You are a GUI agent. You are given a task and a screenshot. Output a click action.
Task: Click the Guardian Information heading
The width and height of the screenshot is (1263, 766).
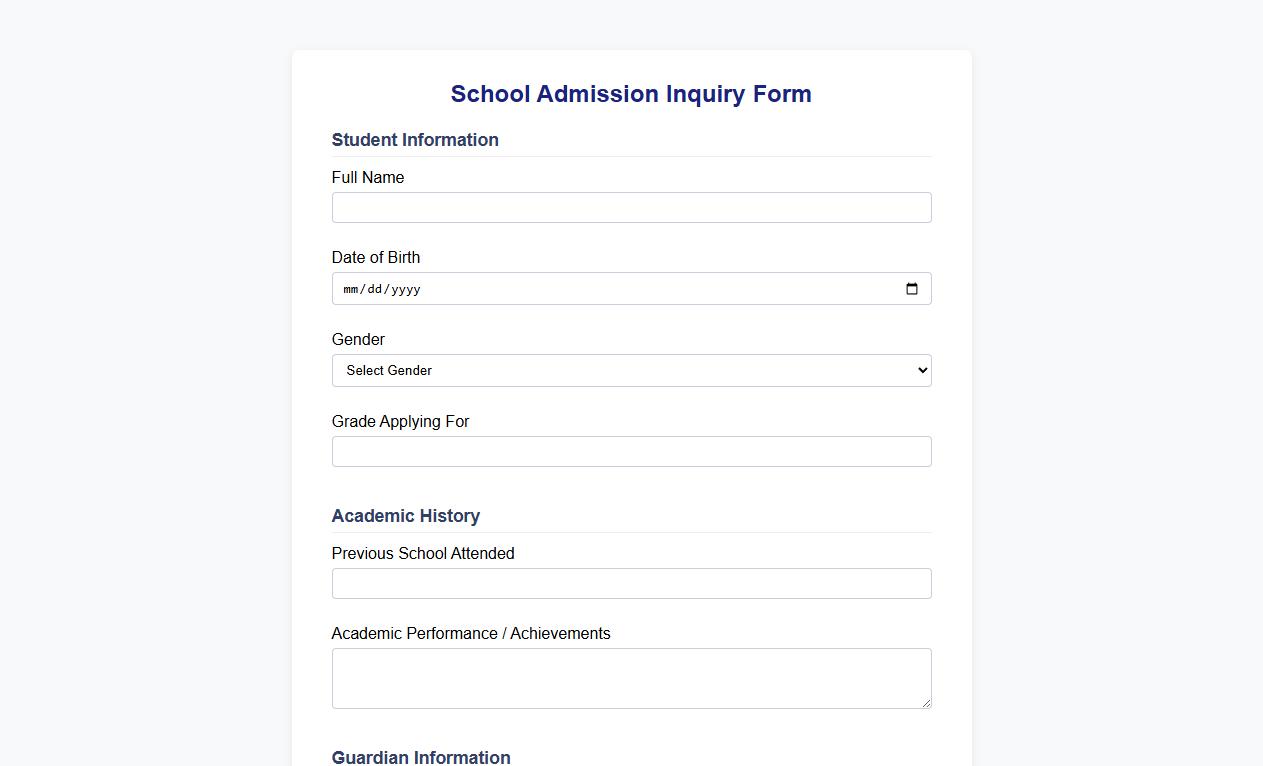421,757
